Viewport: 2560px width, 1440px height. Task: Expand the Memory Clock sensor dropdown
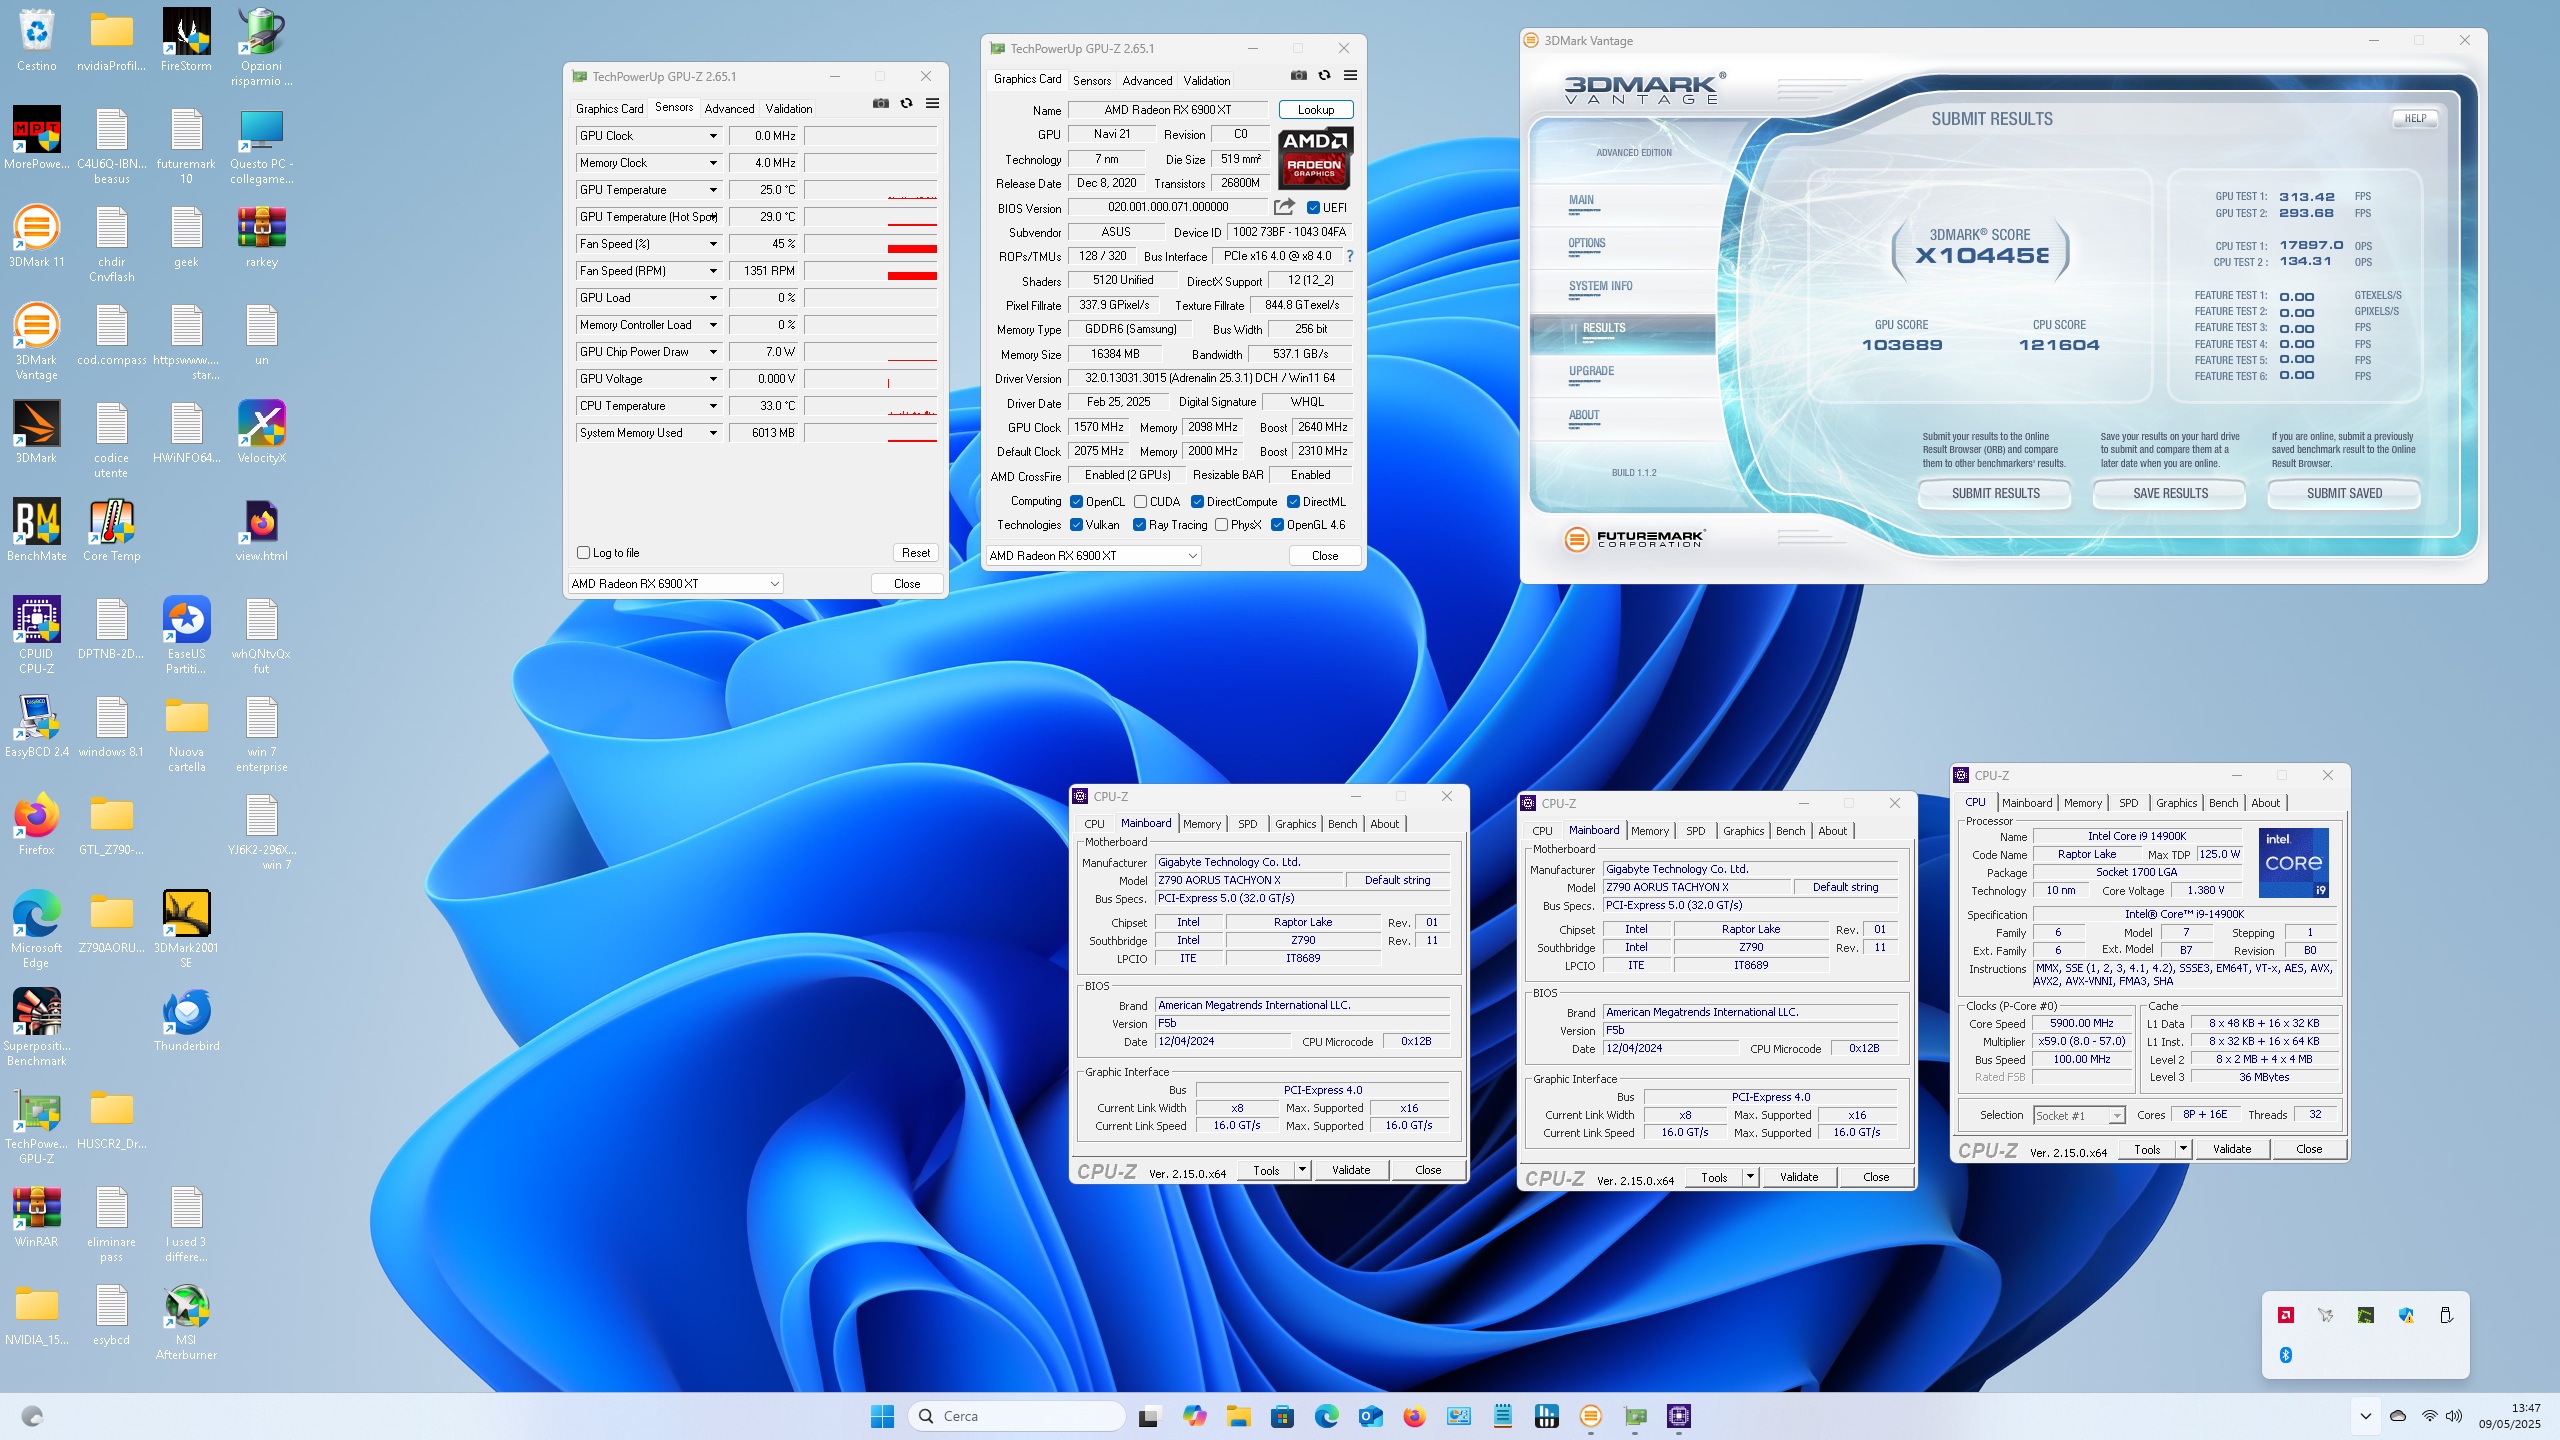pyautogui.click(x=713, y=163)
